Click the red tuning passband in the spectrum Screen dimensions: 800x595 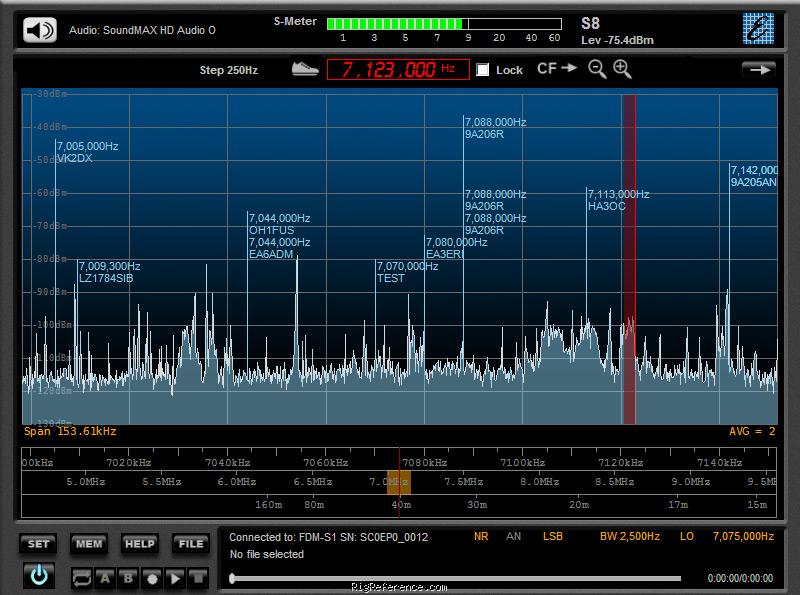coord(629,259)
